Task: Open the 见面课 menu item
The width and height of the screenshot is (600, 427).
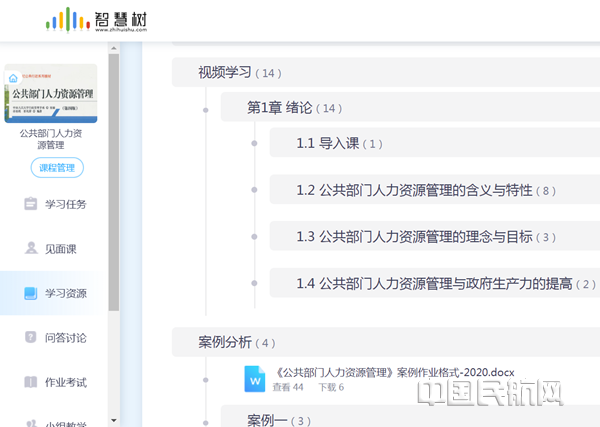Action: click(x=54, y=249)
